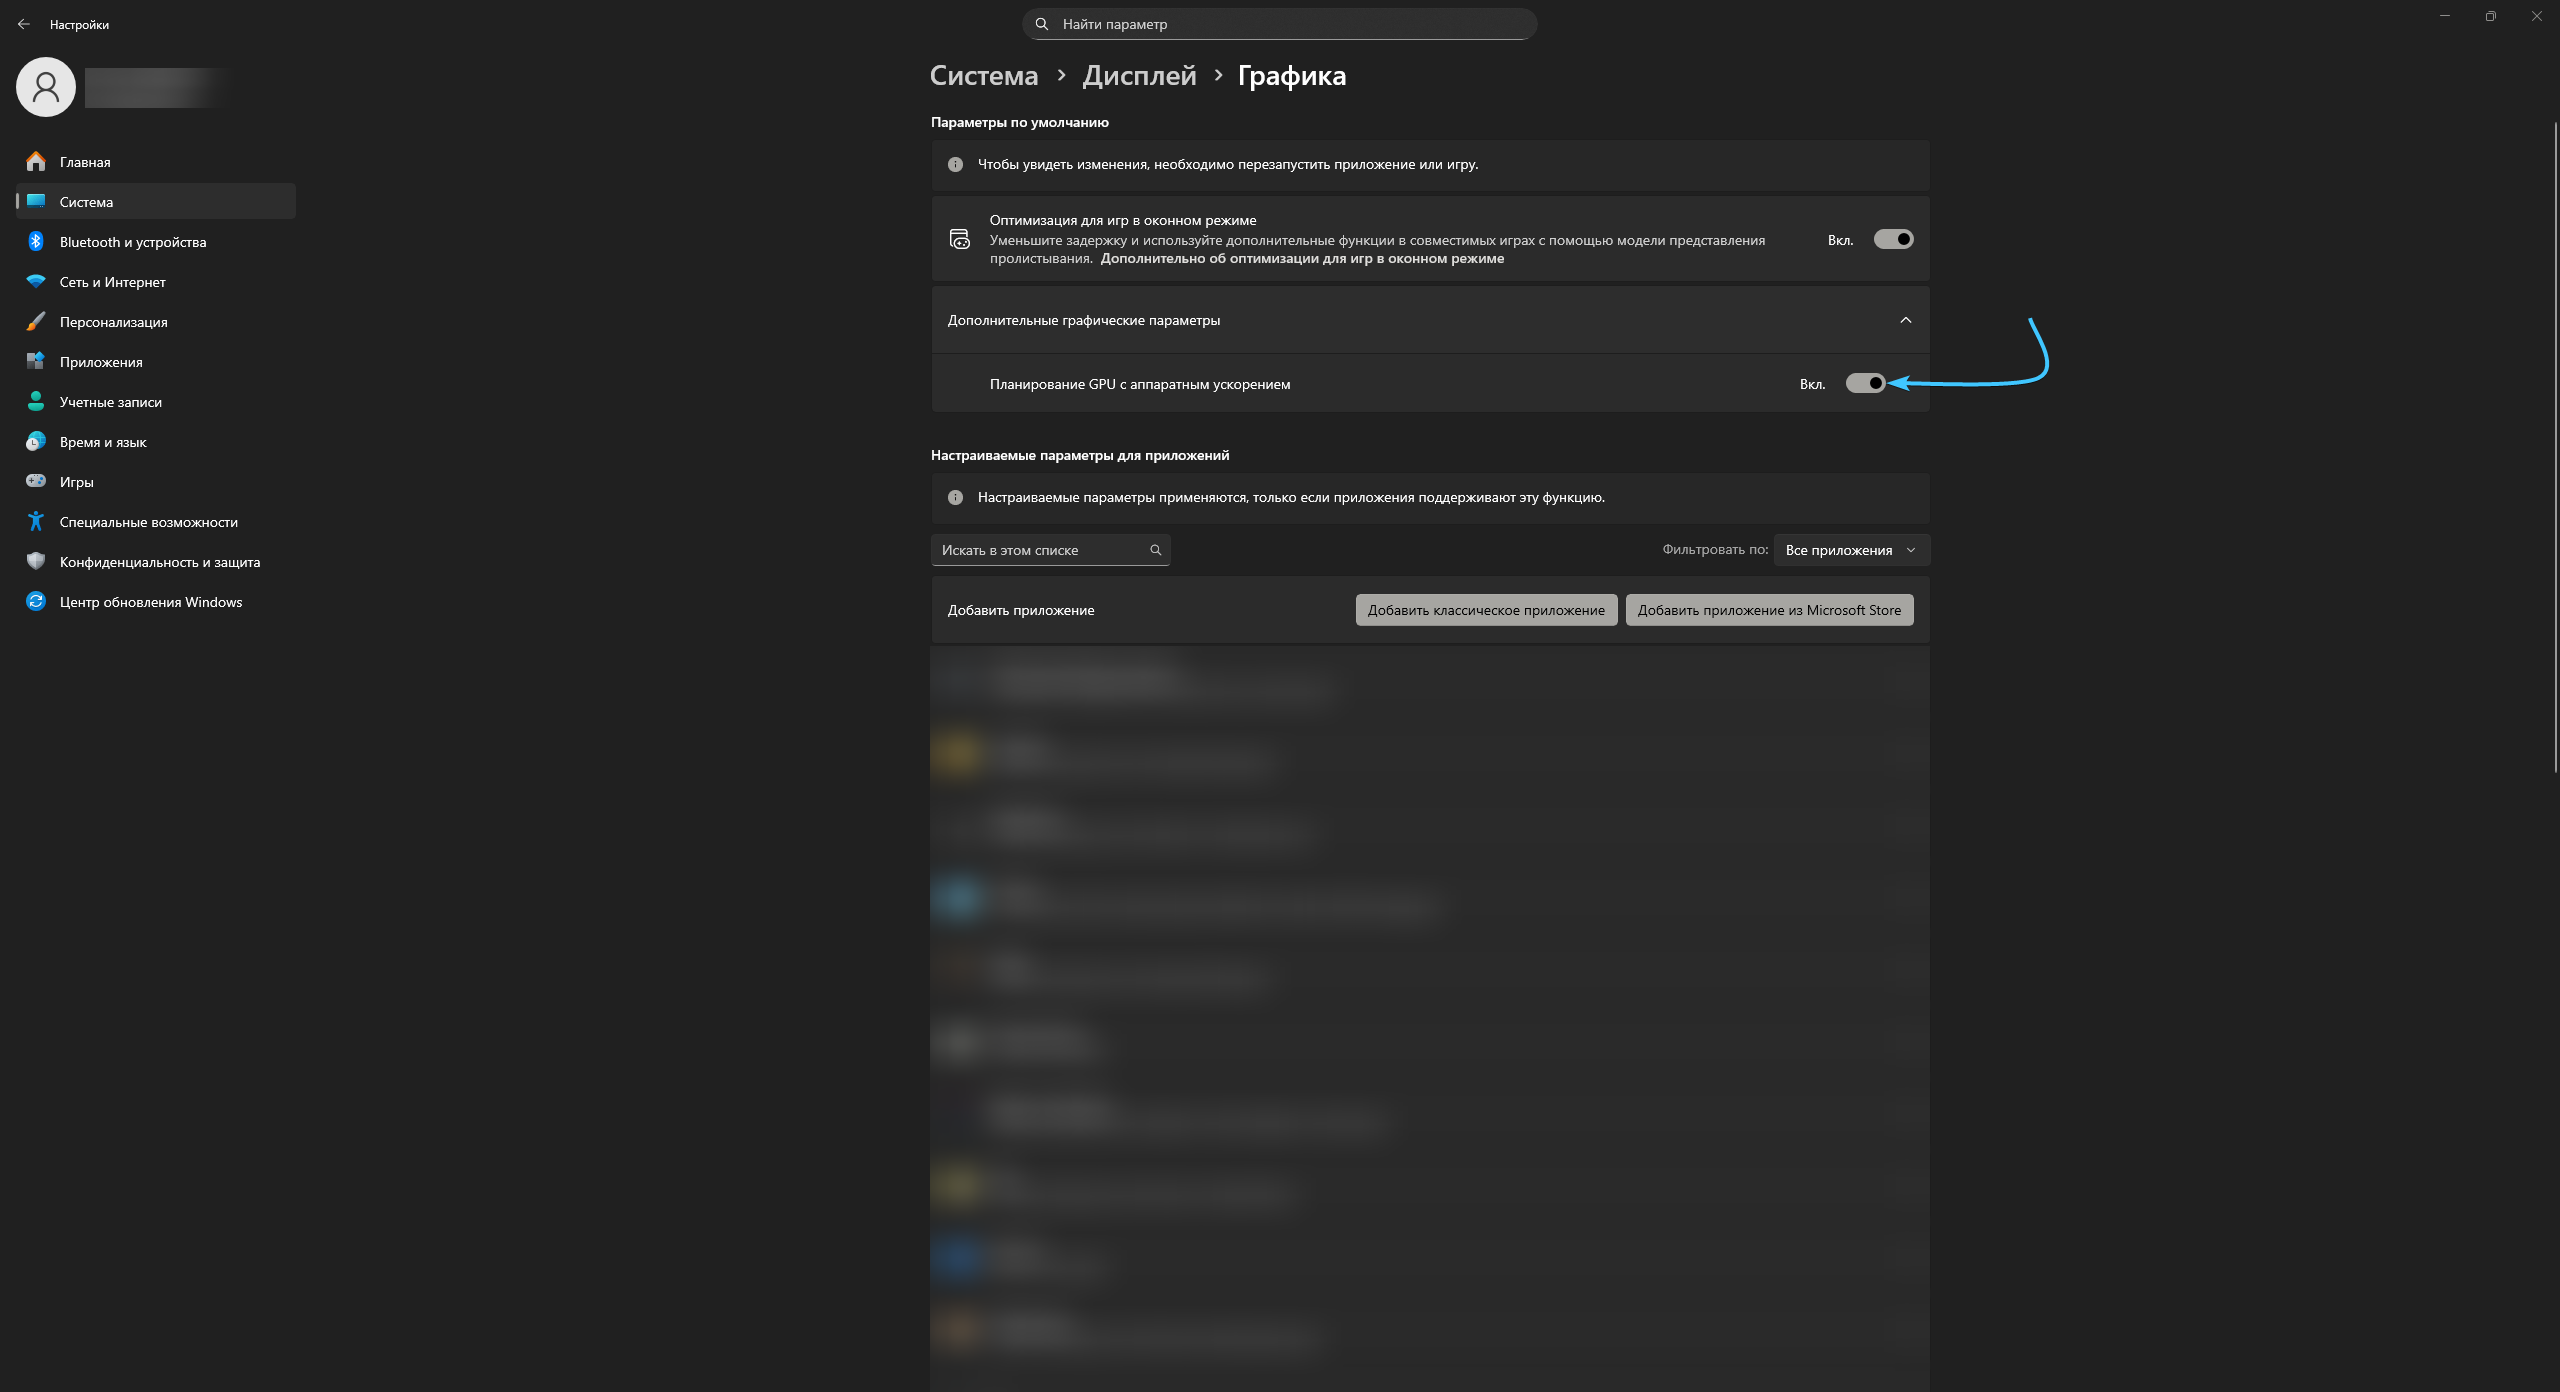
Task: Click the Accessibility figure icon
Action: (36, 521)
